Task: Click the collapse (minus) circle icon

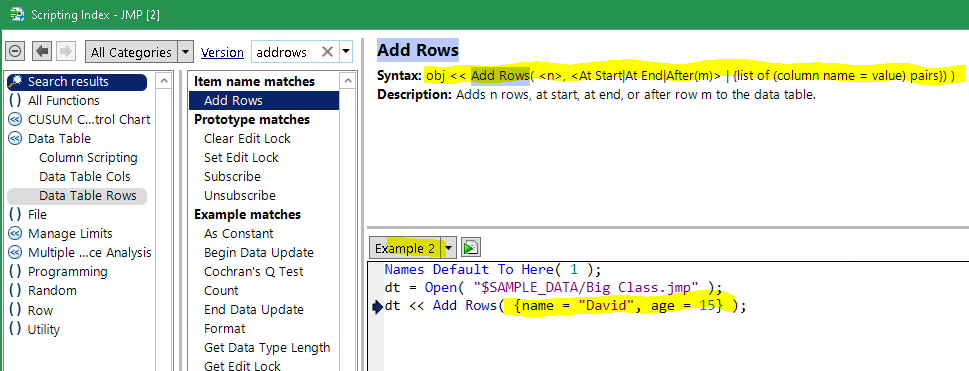Action: coord(15,52)
